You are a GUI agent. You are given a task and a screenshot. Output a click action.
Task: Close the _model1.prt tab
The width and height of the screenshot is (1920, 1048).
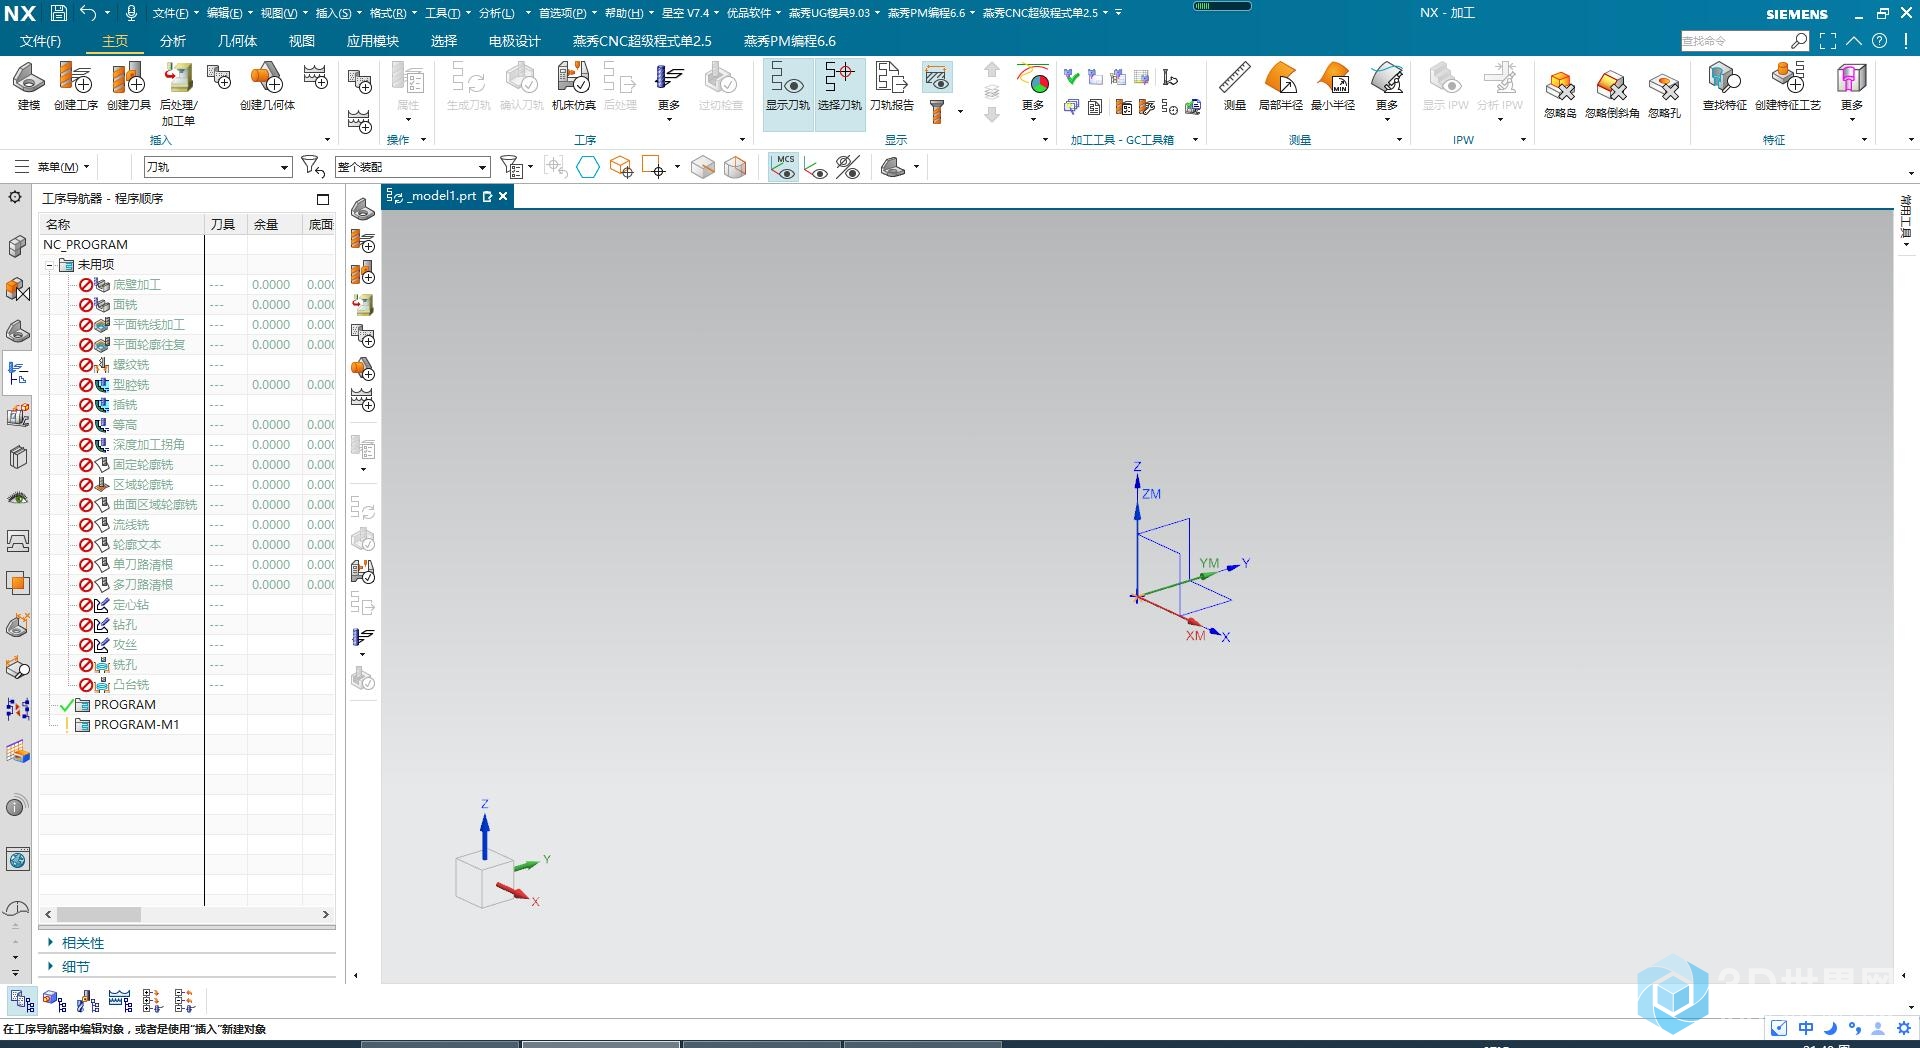tap(503, 196)
